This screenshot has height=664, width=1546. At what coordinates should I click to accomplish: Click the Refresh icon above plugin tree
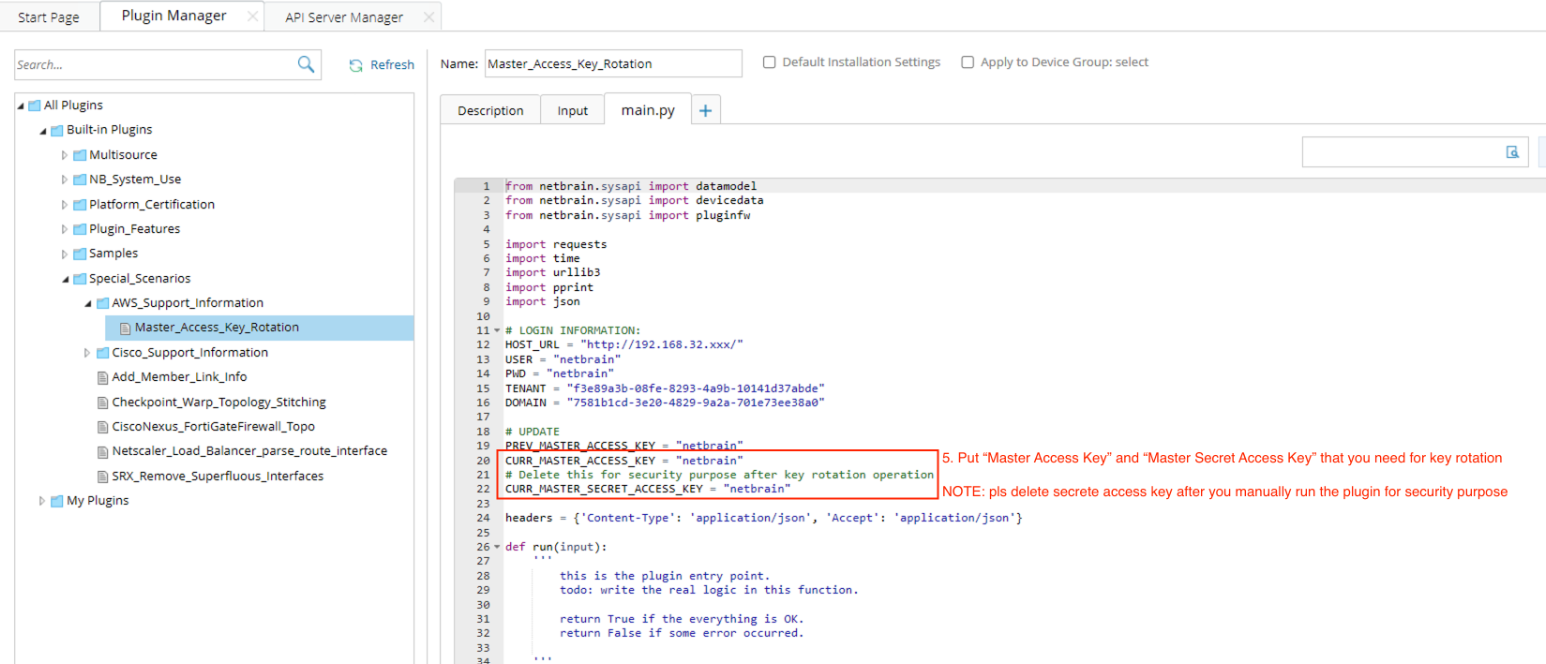click(x=355, y=65)
